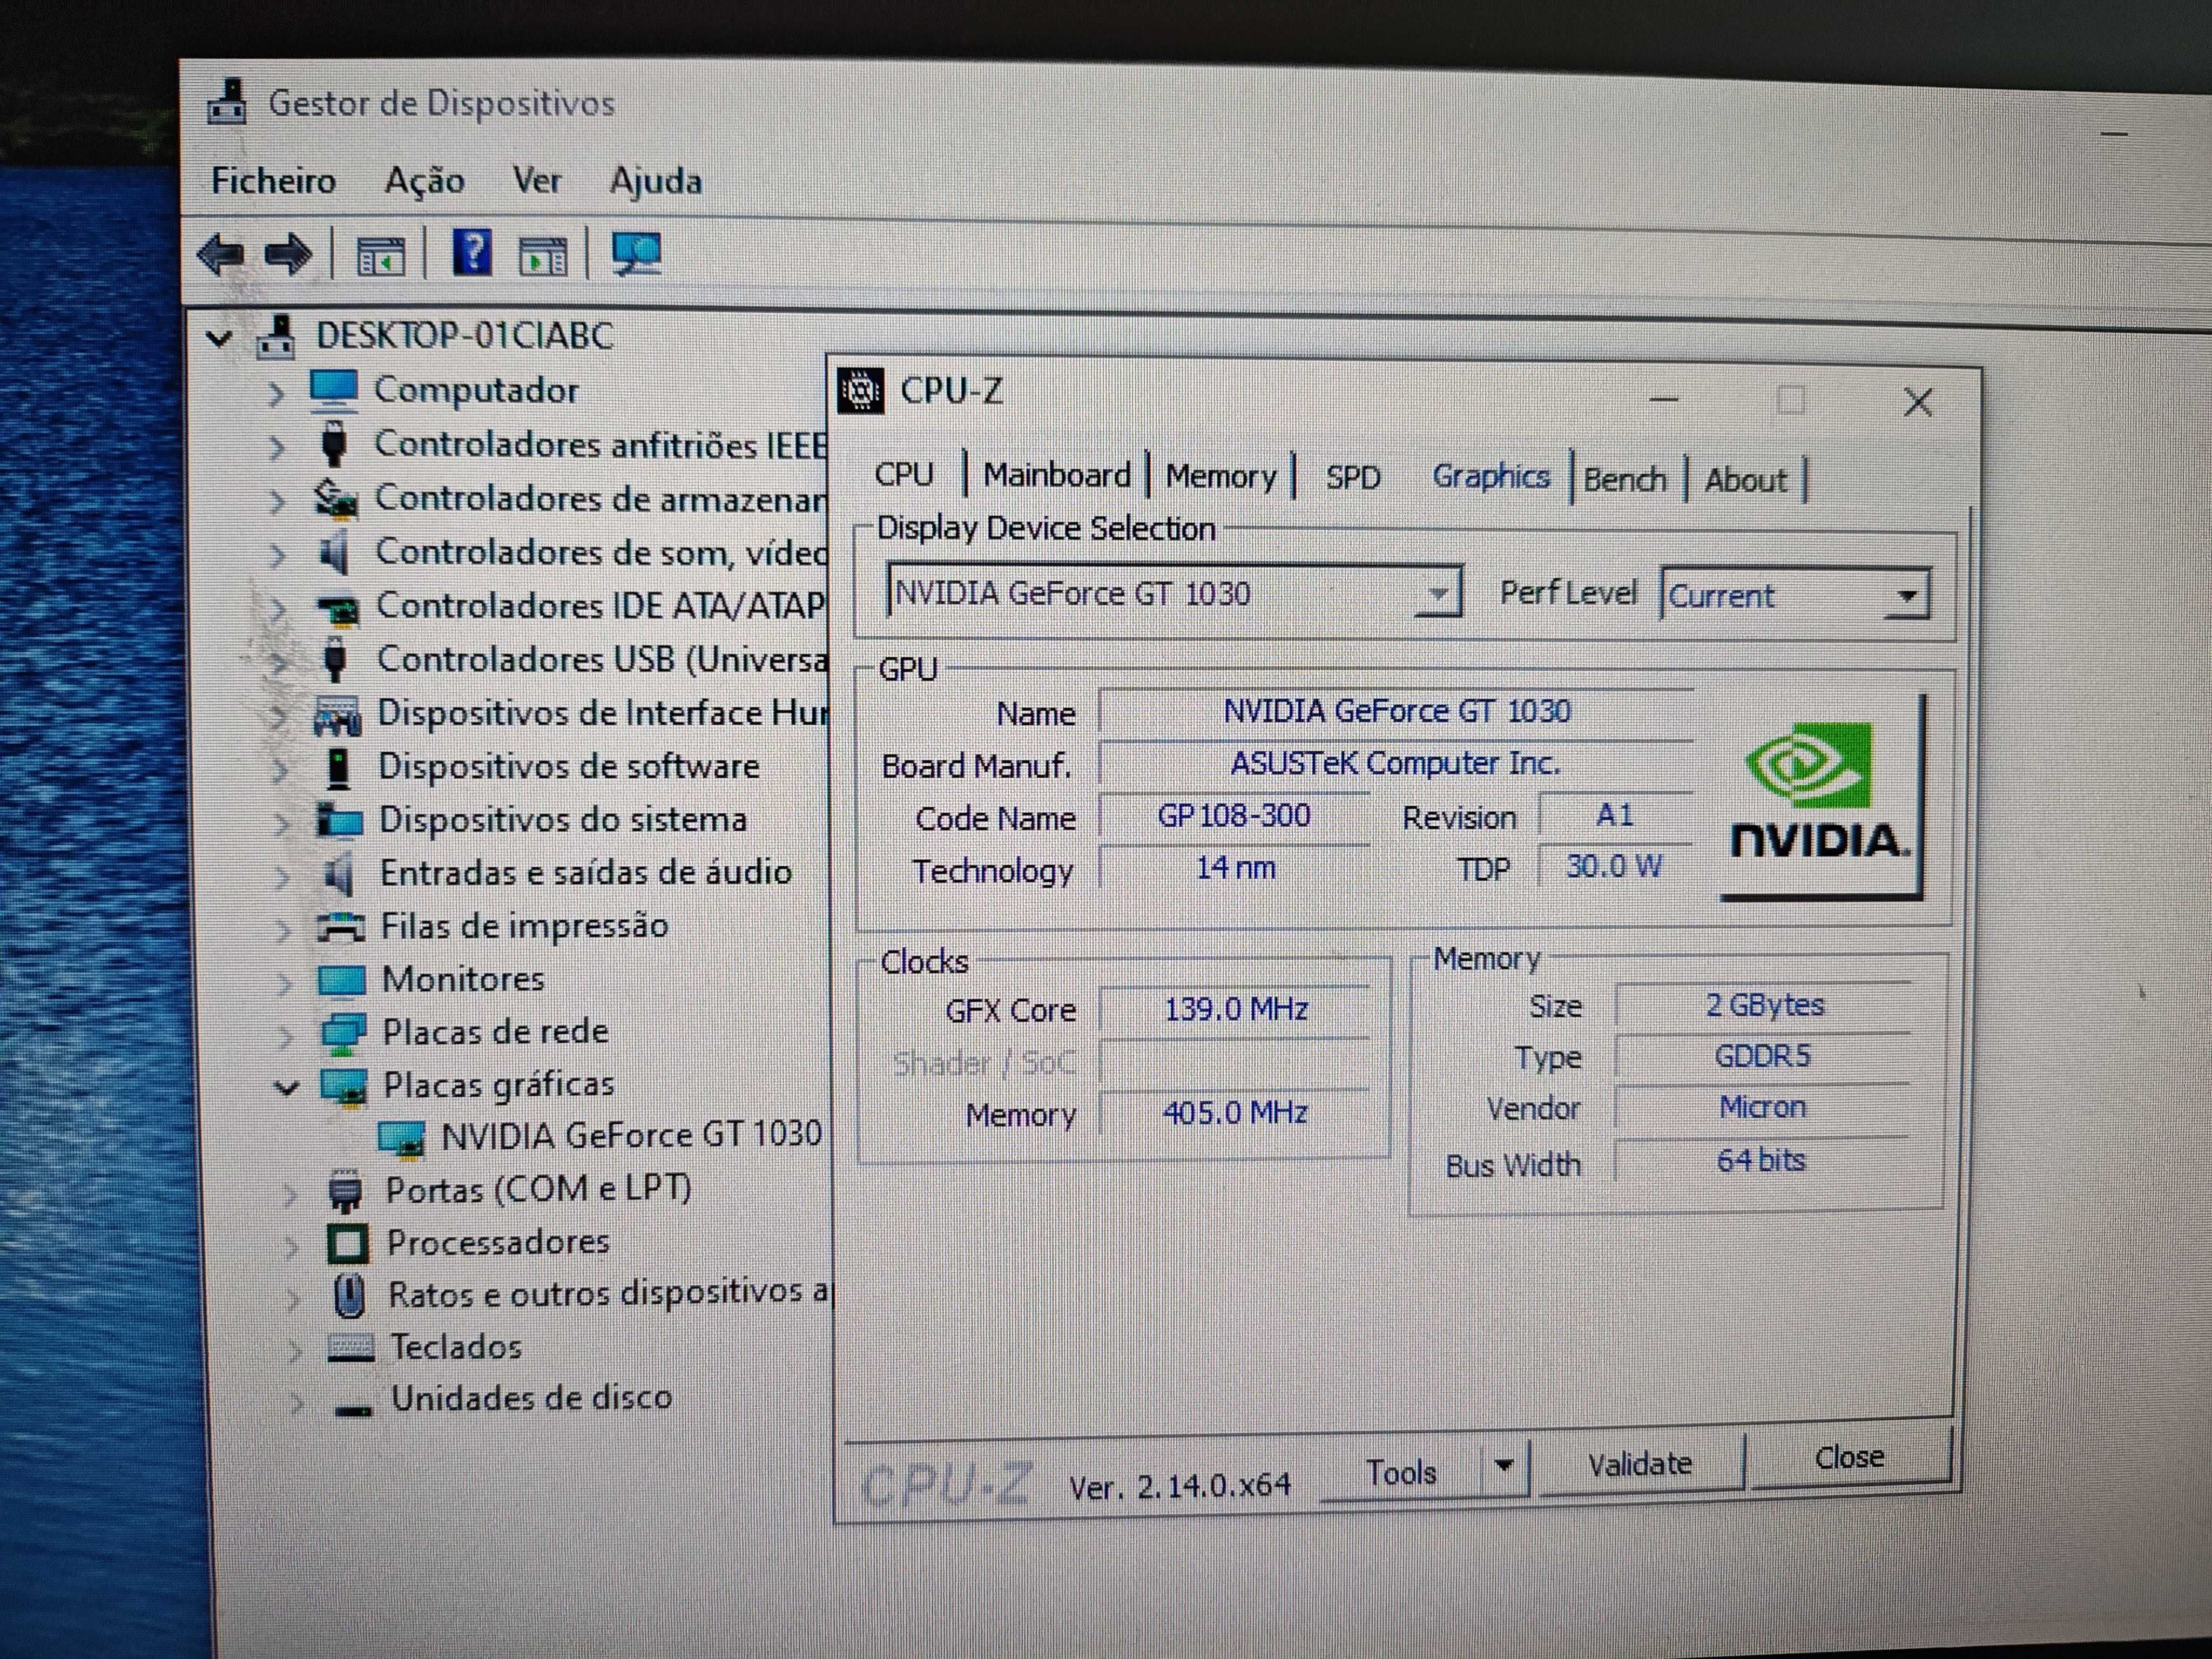The width and height of the screenshot is (2212, 1659).
Task: Switch to the Bench tab
Action: (1625, 480)
